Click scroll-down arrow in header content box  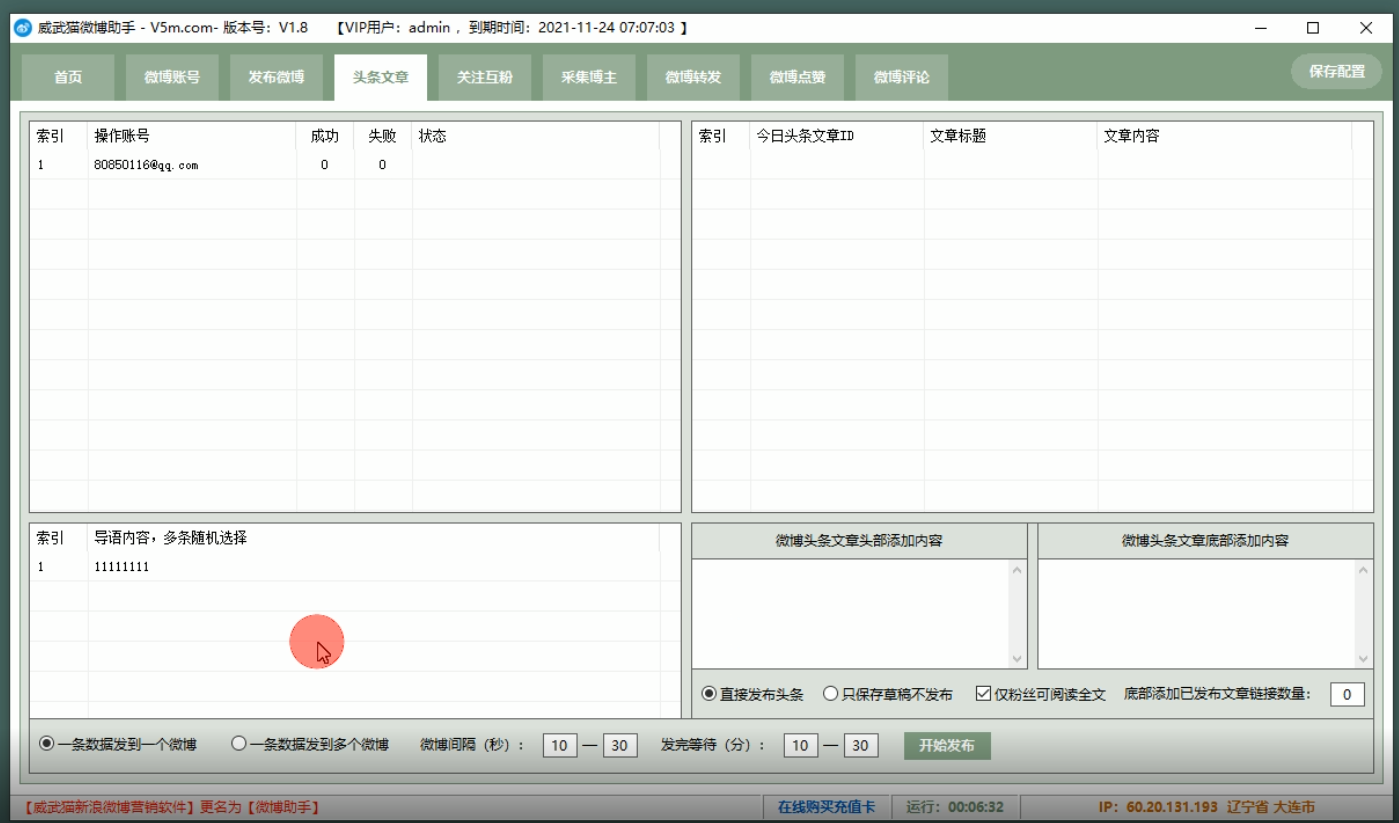tap(1018, 659)
